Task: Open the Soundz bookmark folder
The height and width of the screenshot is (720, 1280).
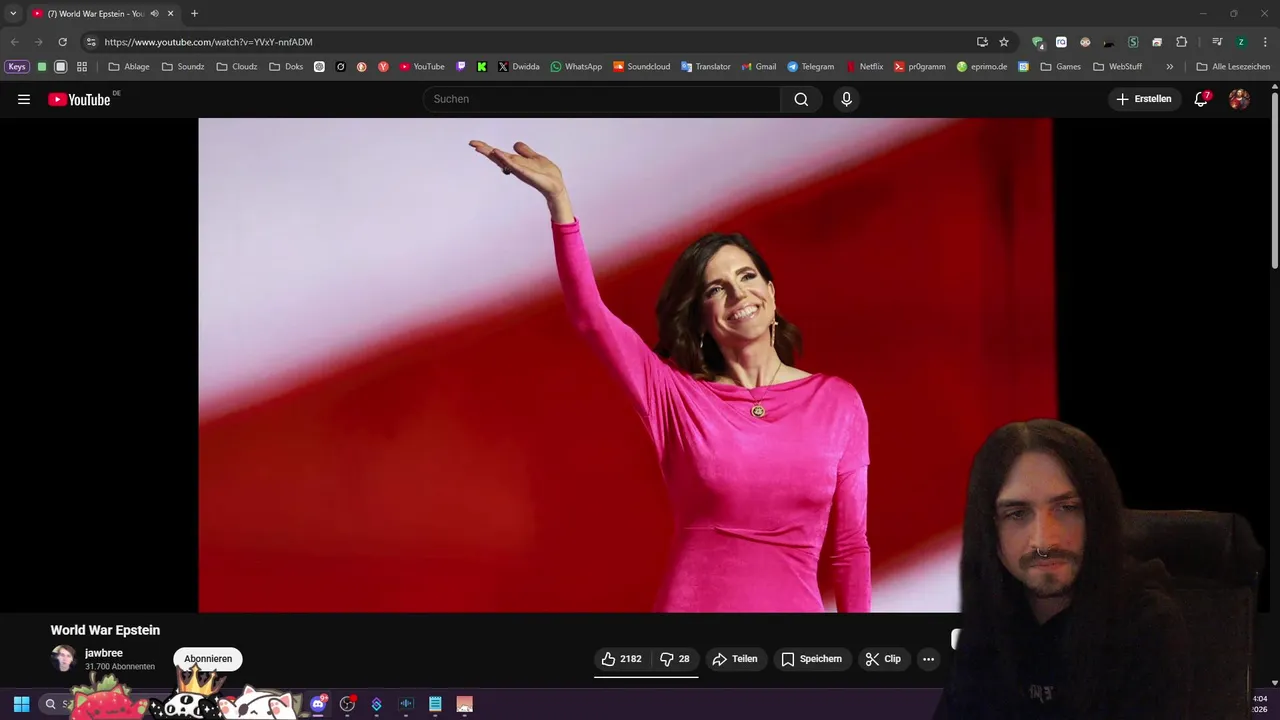Action: pyautogui.click(x=183, y=67)
